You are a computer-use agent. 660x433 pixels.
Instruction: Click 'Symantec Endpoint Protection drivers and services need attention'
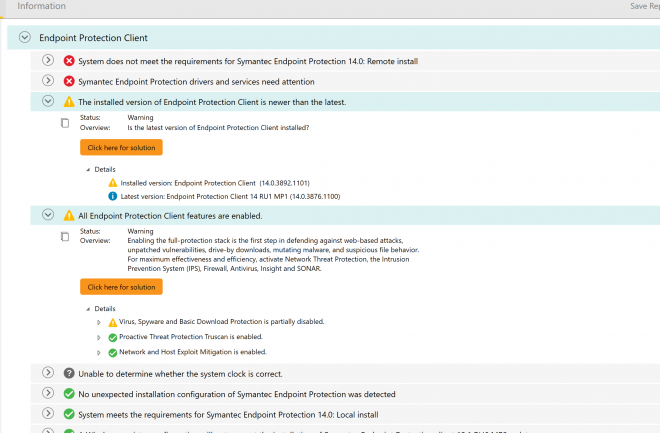tap(196, 82)
